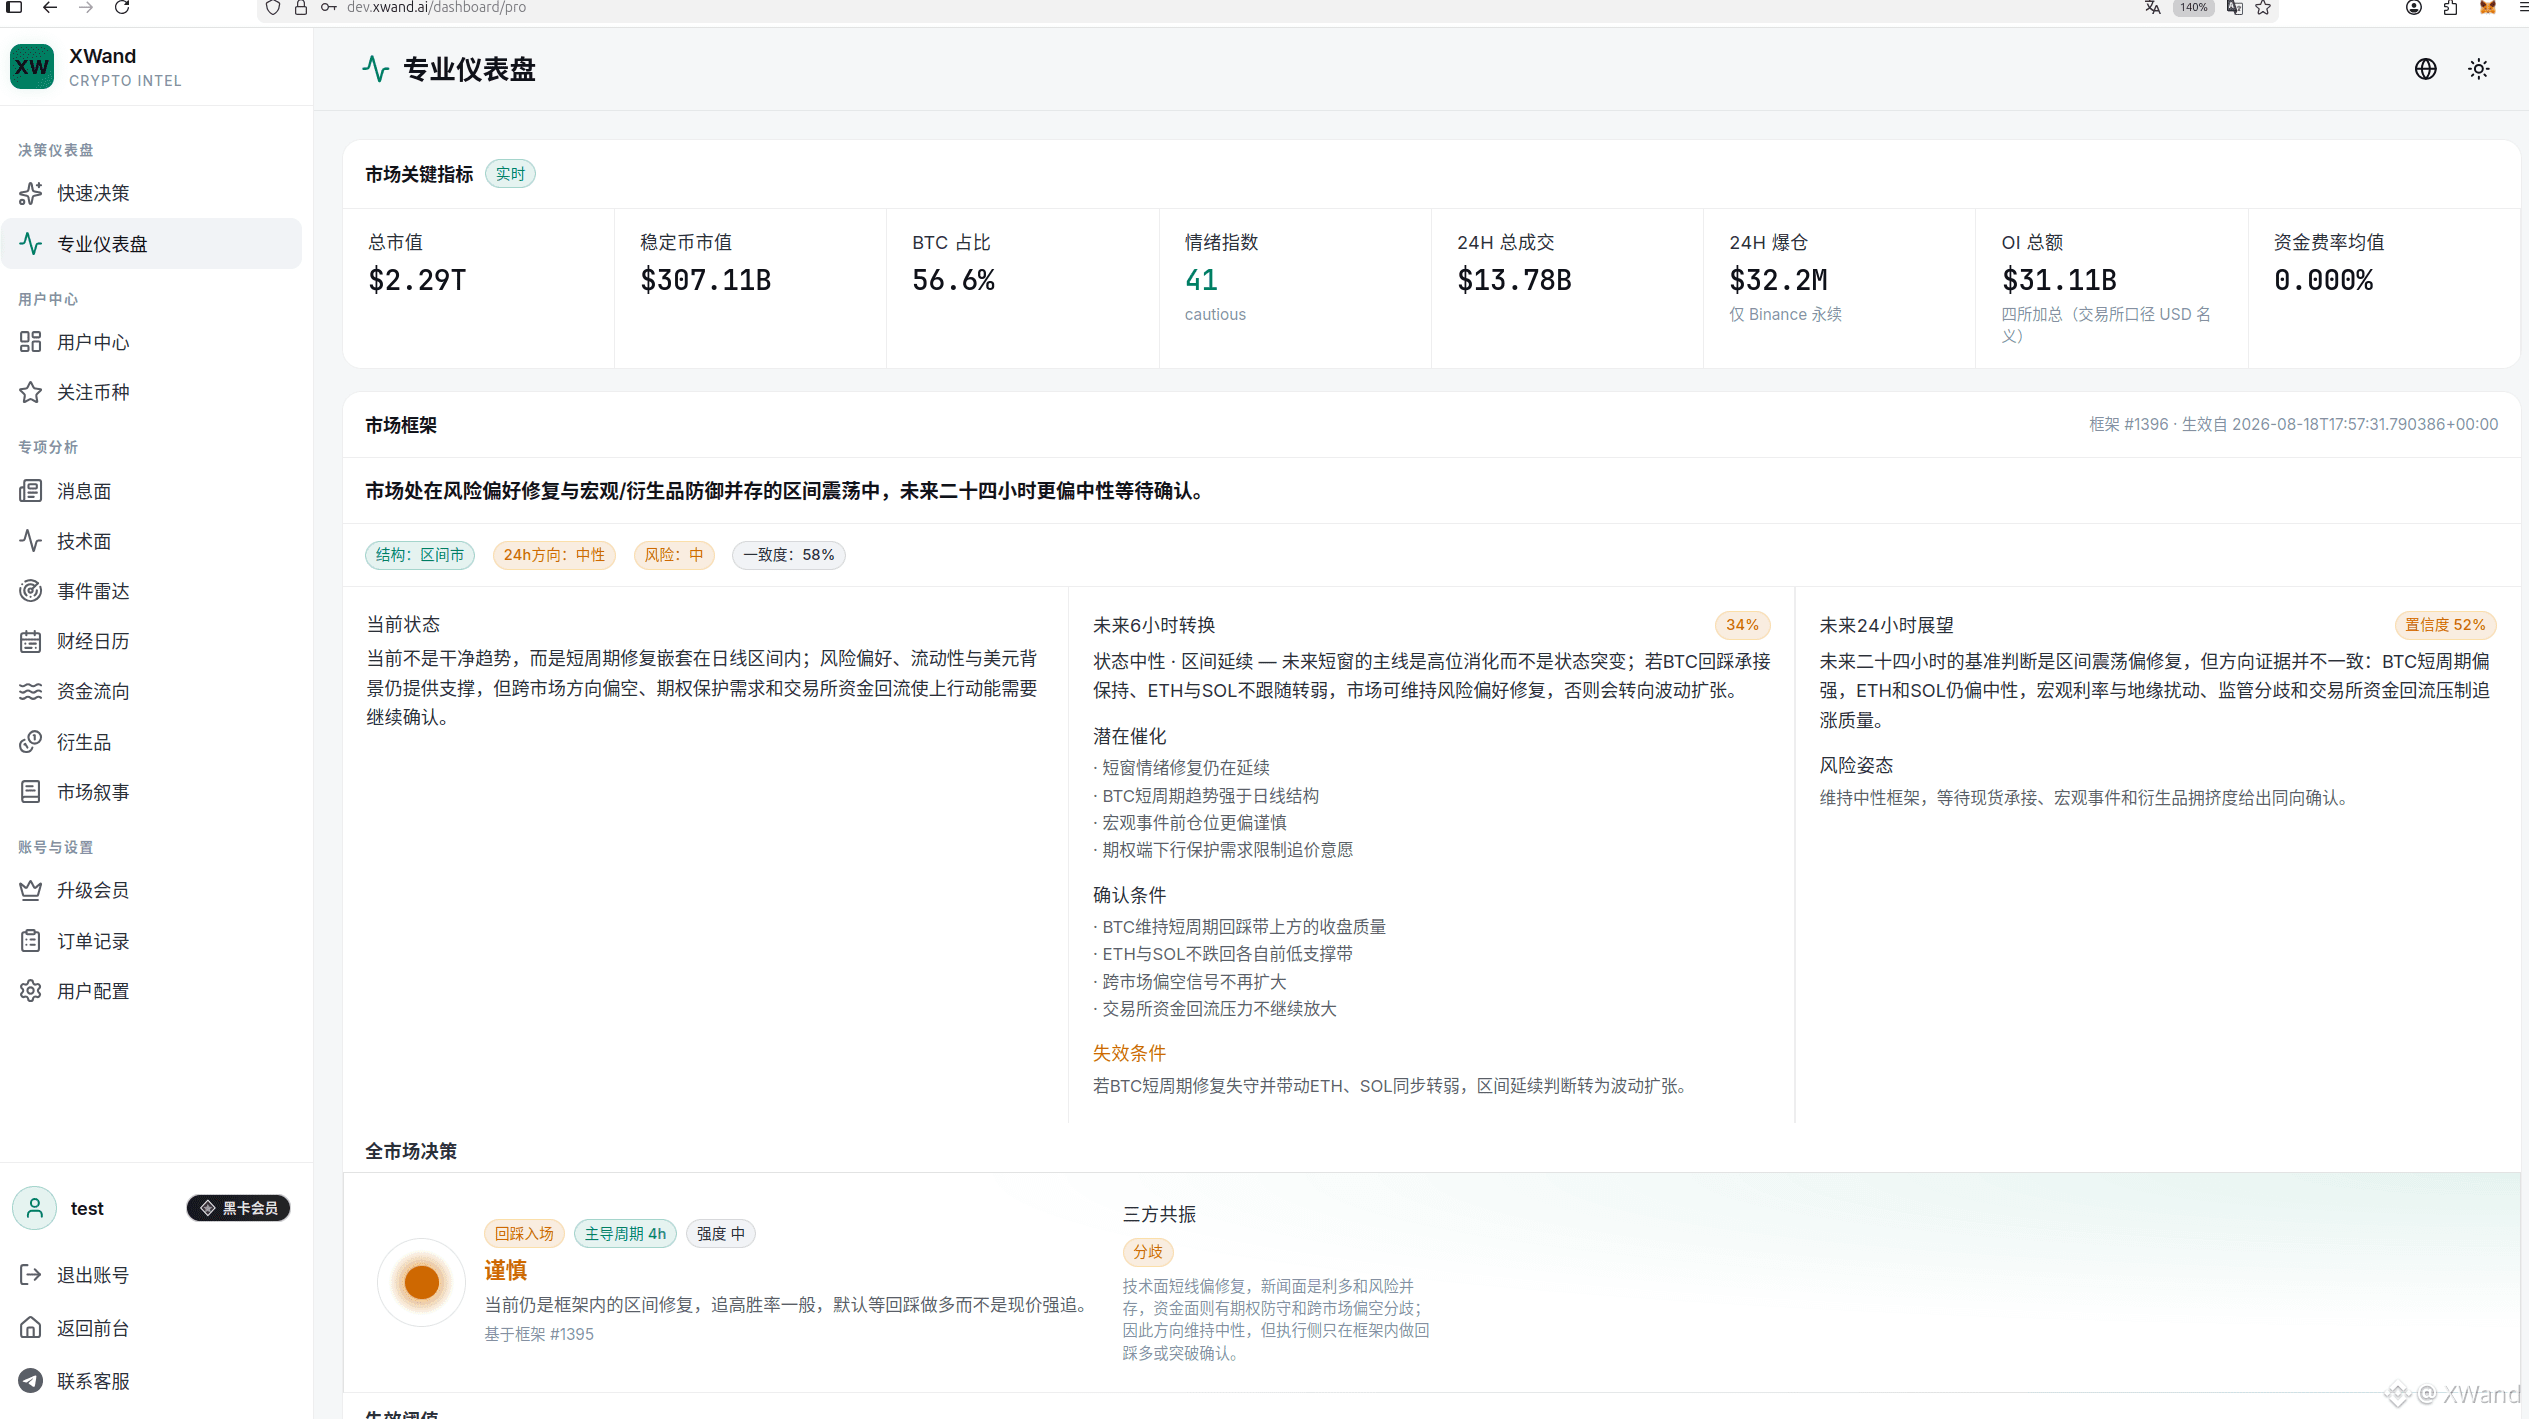Click the 结构: 区间市 tag
This screenshot has width=2529, height=1419.
click(x=420, y=555)
